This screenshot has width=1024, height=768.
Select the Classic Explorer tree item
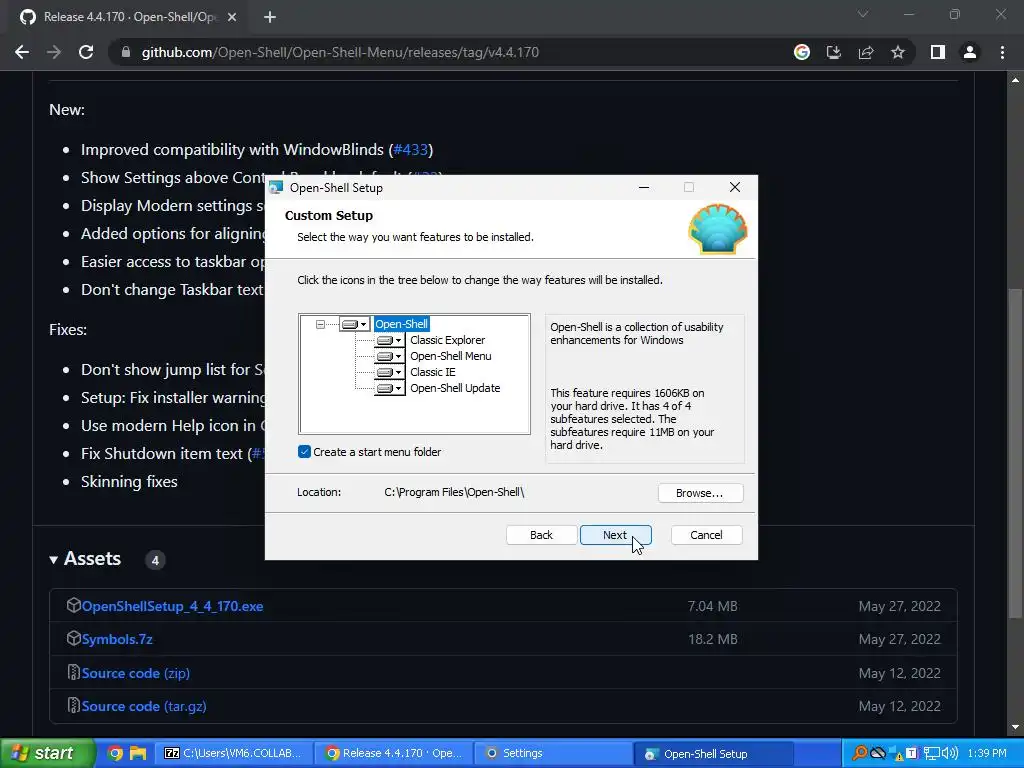447,340
